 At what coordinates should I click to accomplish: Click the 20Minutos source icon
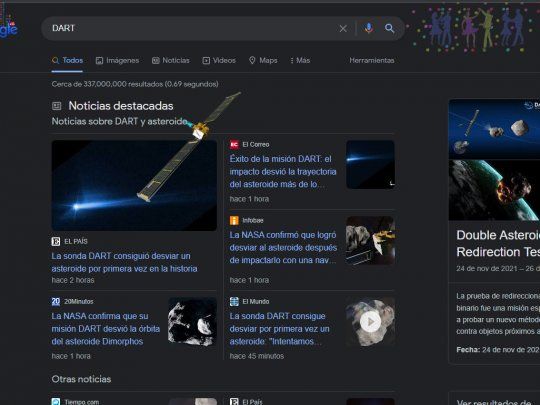coord(56,302)
